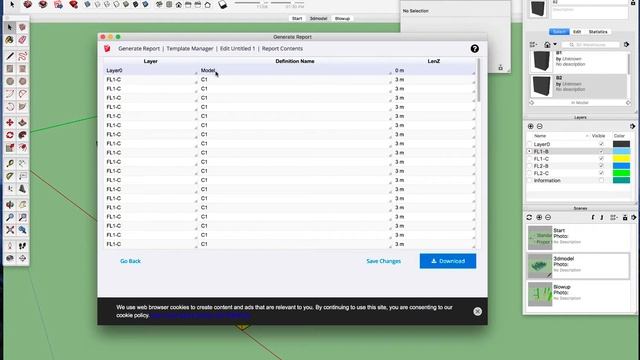Choose the Walk footprints tool
The width and height of the screenshot is (640, 360).
[x=22, y=246]
